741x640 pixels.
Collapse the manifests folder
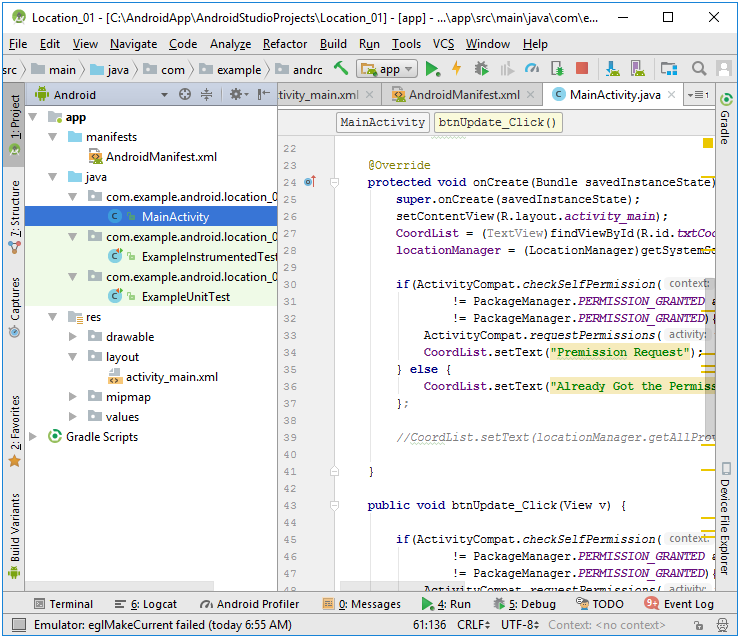(x=52, y=137)
